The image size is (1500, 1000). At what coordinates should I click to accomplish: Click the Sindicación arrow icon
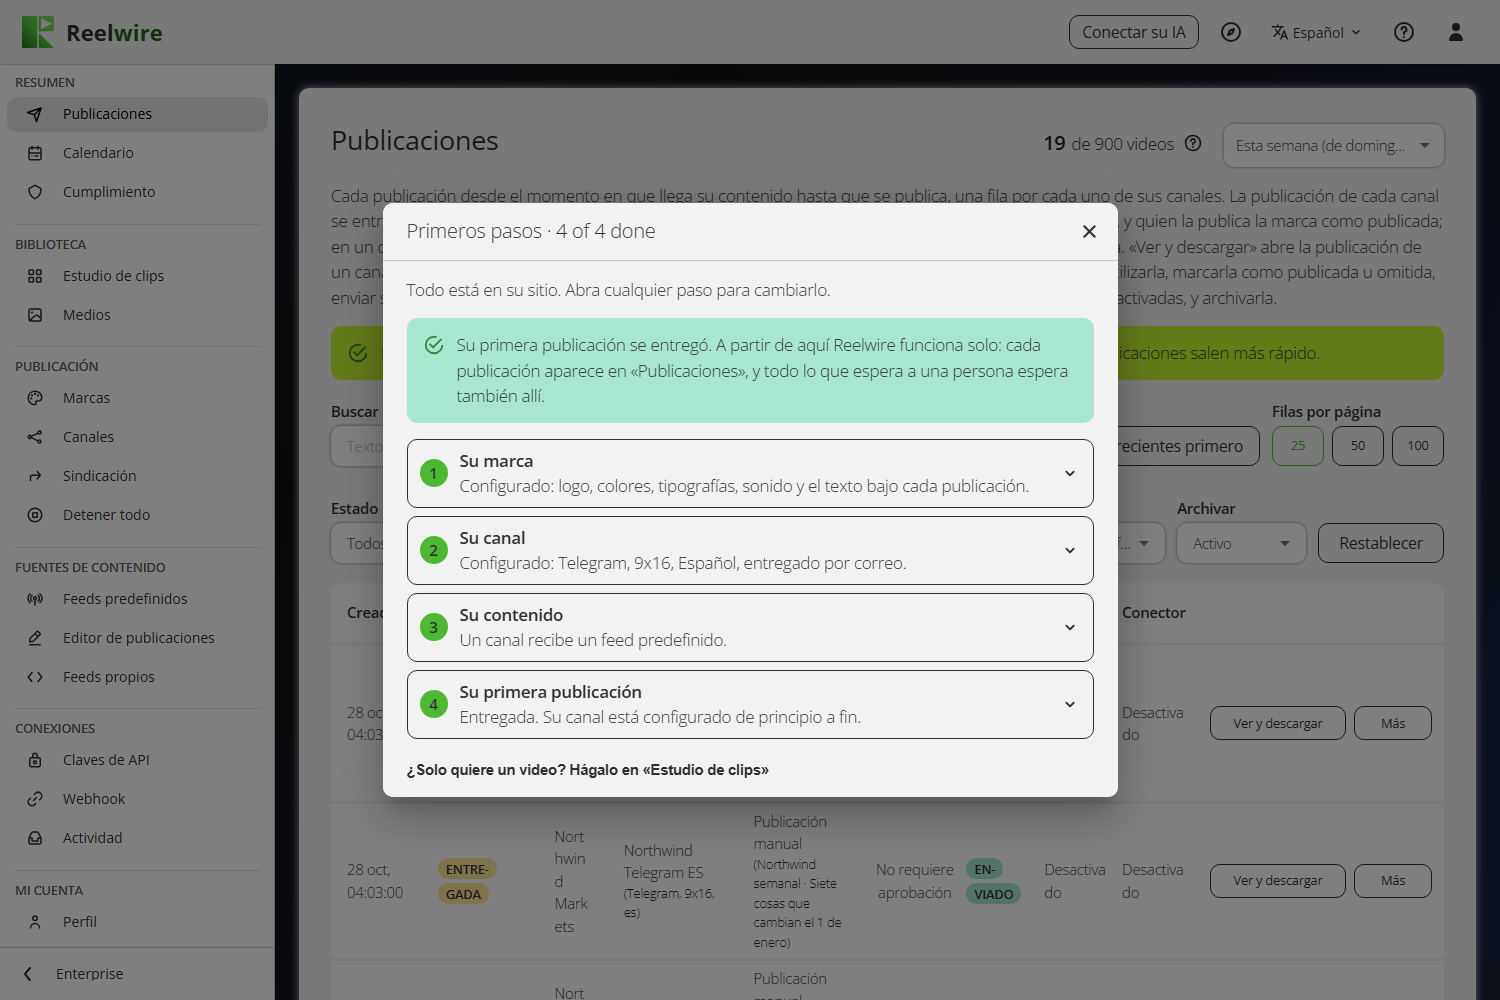35,476
